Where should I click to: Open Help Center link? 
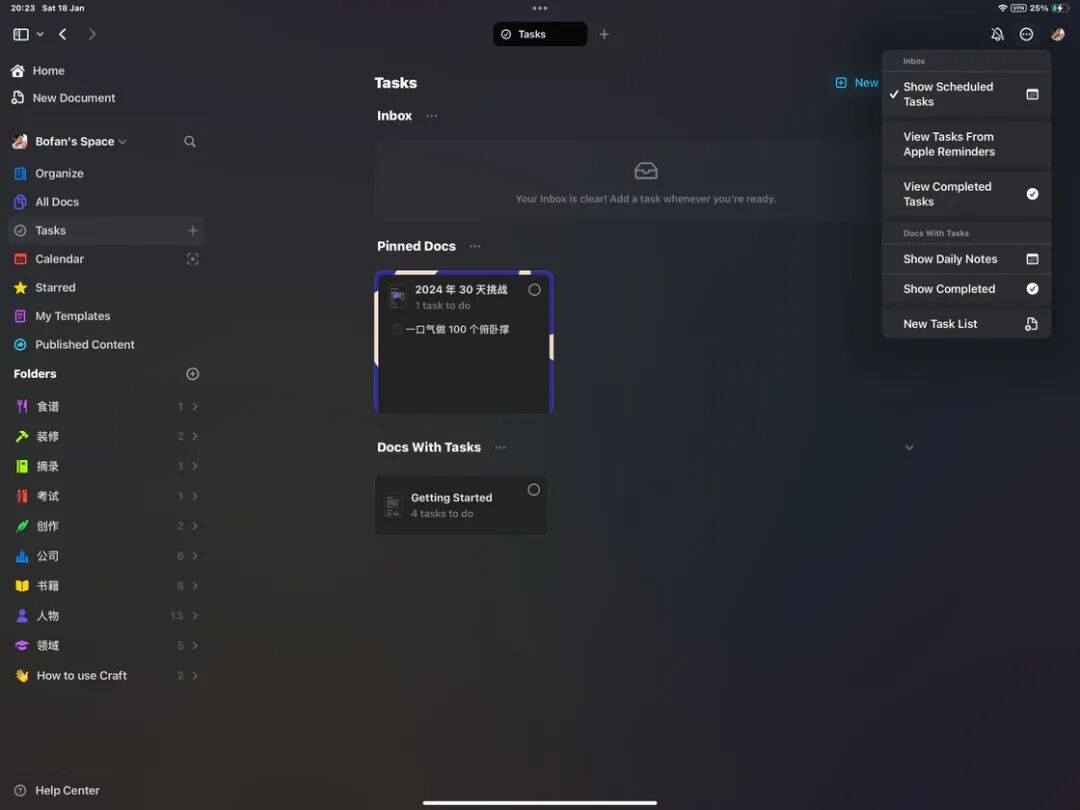click(67, 791)
